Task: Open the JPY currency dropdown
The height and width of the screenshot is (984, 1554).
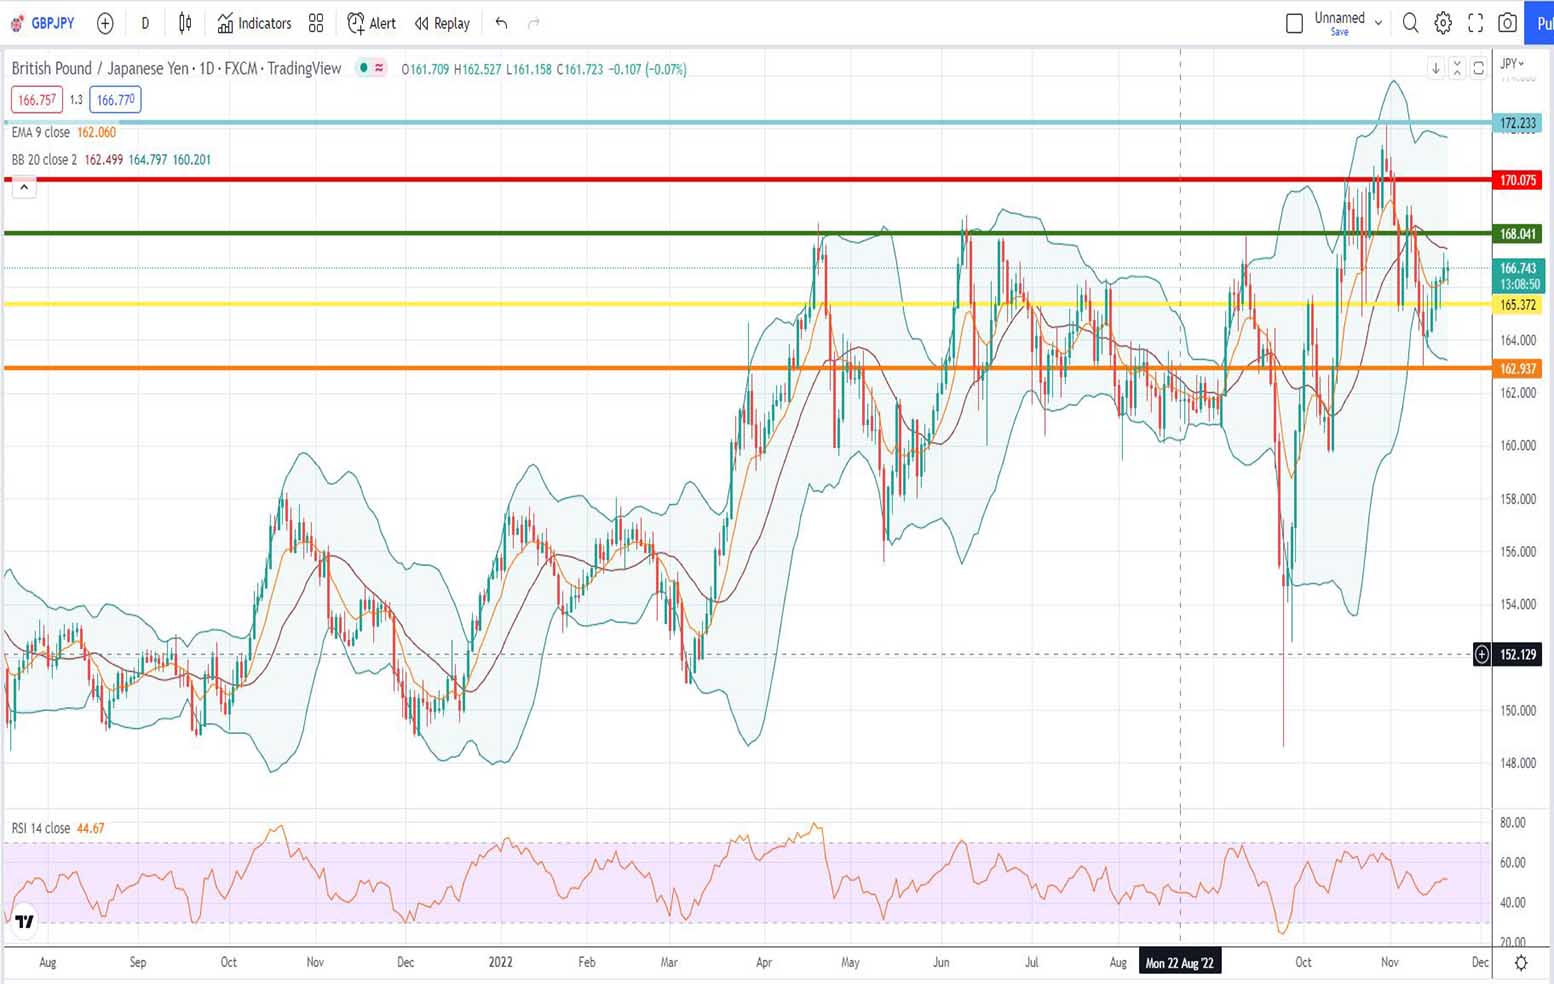Action: coord(1513,63)
